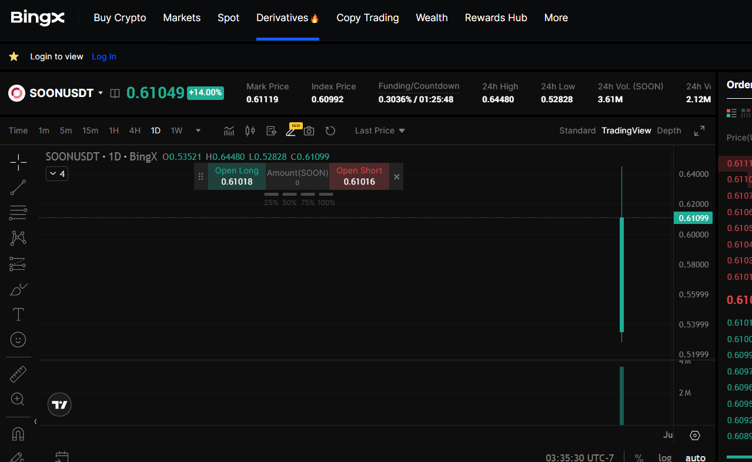Click the fullscreen expand chart icon
The height and width of the screenshot is (462, 752).
[x=699, y=131]
